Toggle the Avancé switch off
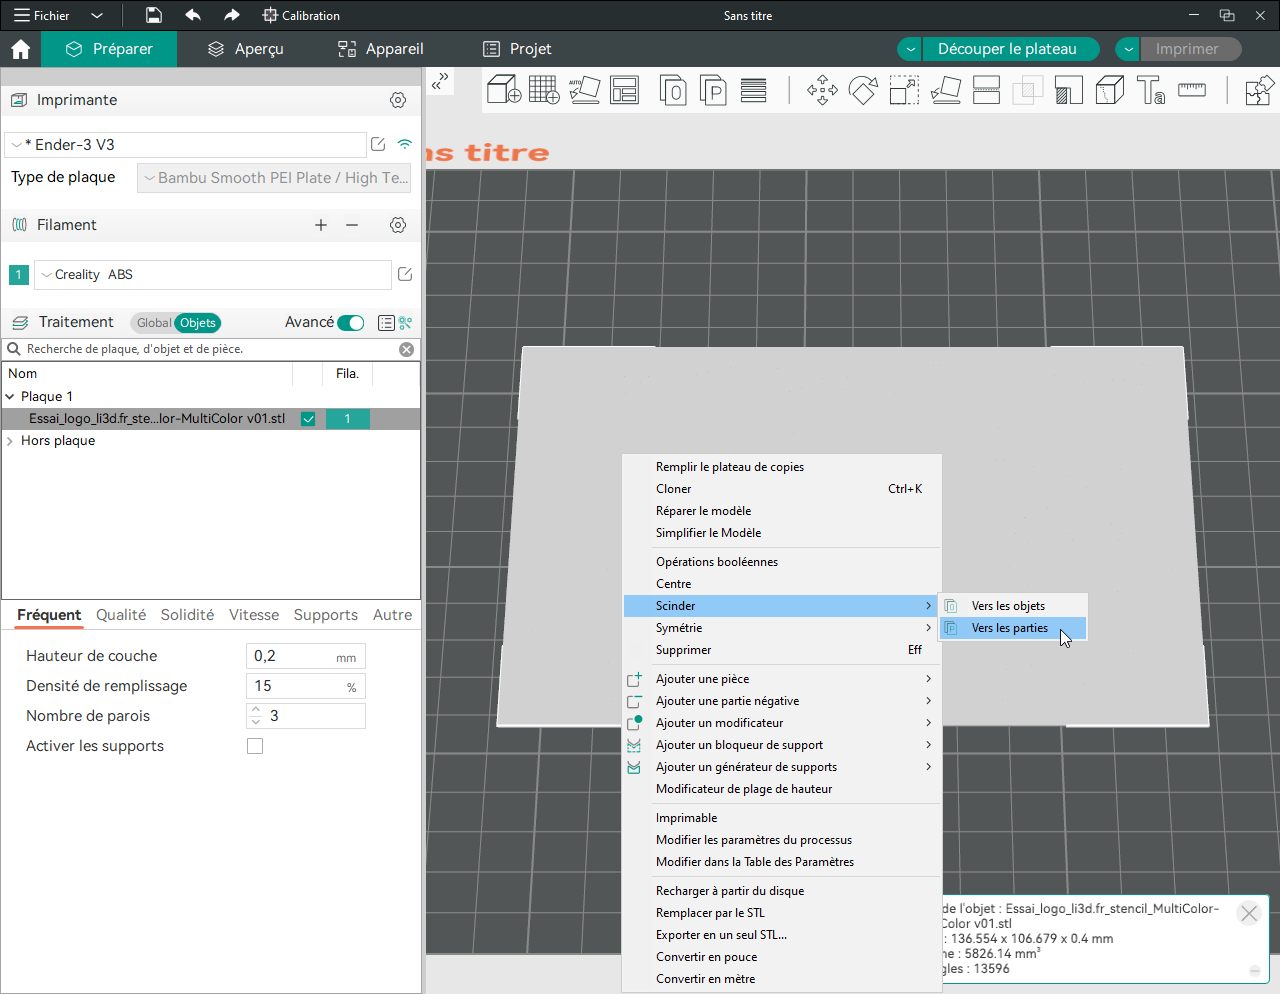 pos(351,323)
